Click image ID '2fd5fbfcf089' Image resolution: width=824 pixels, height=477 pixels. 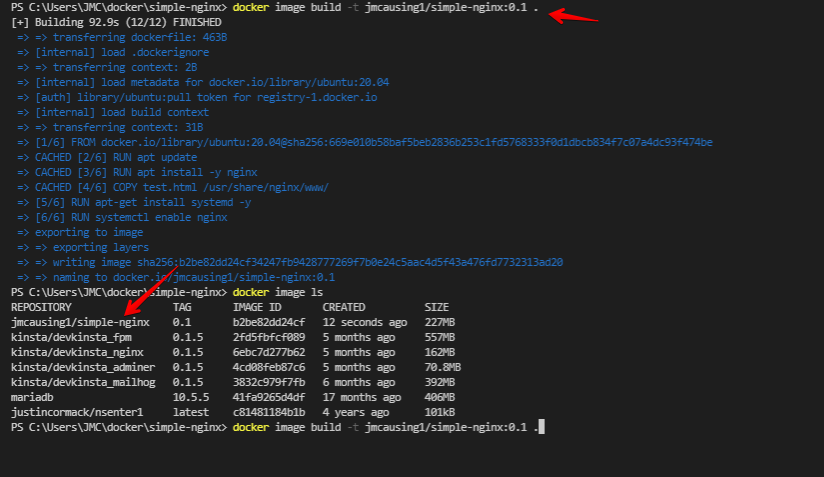pos(269,337)
